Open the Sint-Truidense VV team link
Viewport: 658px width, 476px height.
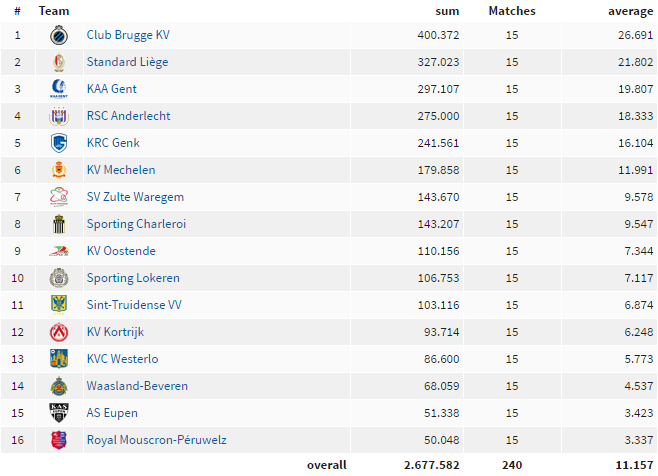[x=134, y=305]
